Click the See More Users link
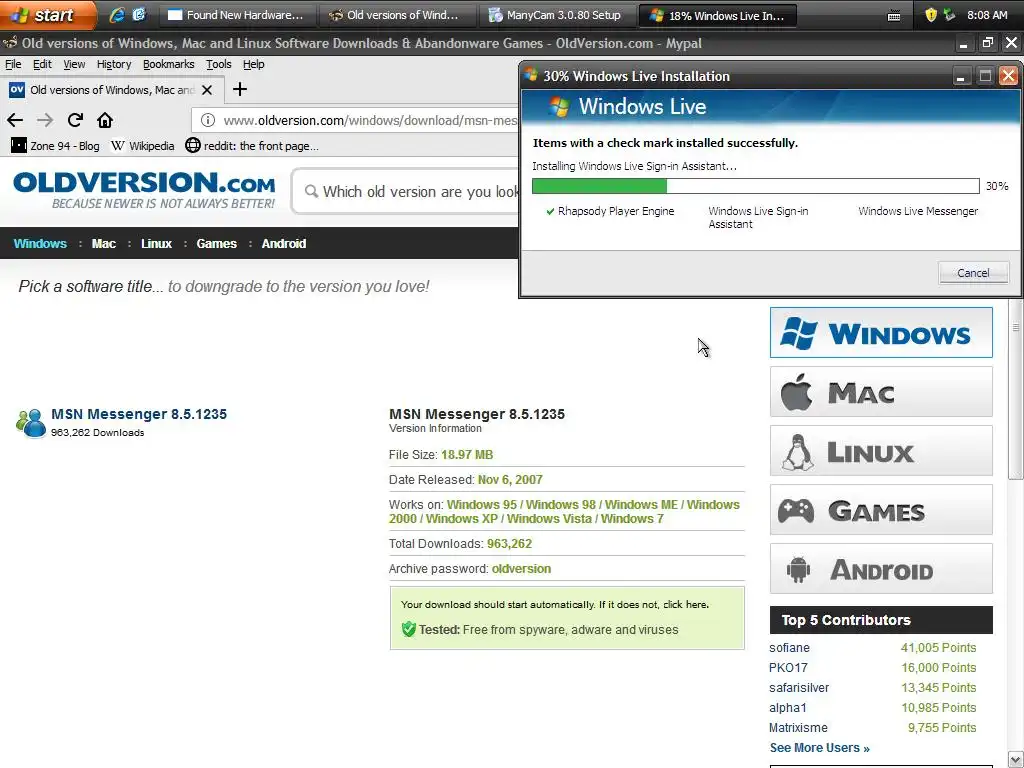This screenshot has width=1024, height=768. tap(820, 748)
